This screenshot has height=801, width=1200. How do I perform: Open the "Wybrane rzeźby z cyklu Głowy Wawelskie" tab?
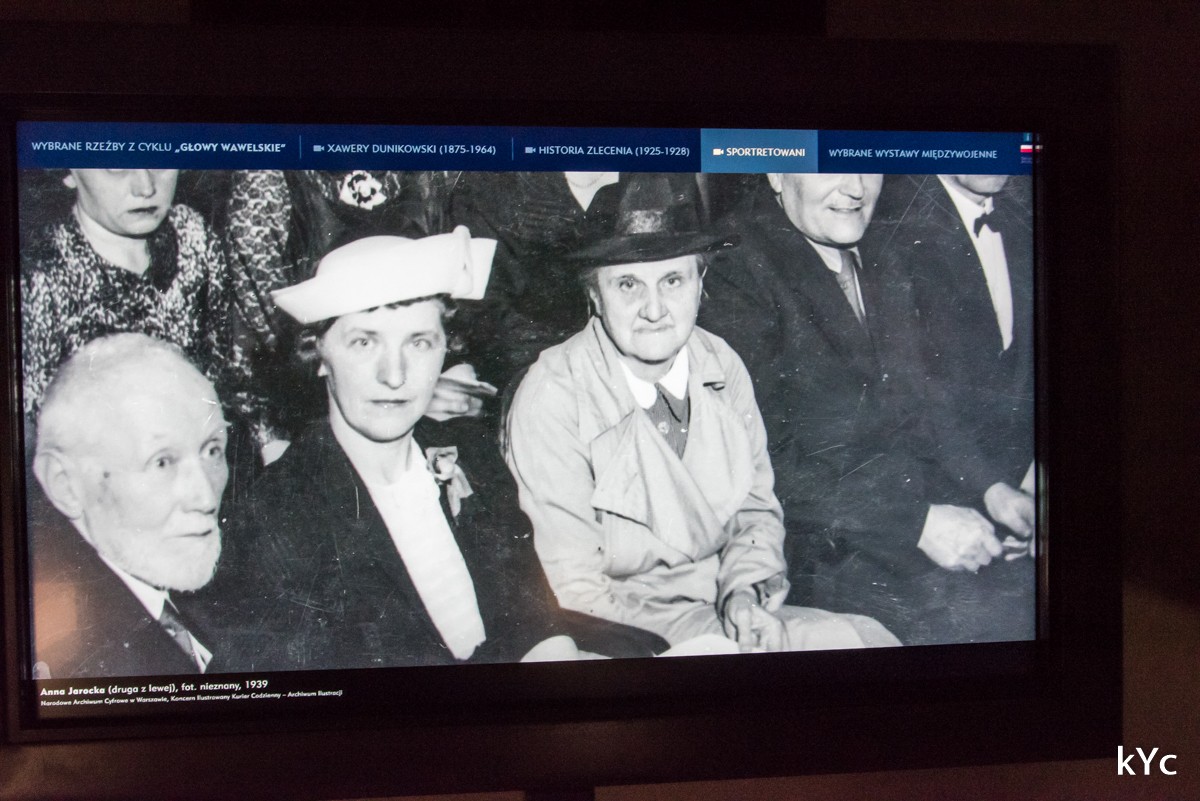pos(158,147)
